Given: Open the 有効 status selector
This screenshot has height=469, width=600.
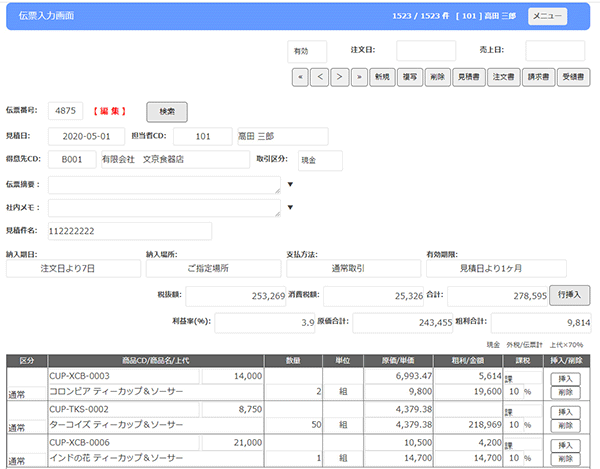Looking at the screenshot, I should 307,51.
